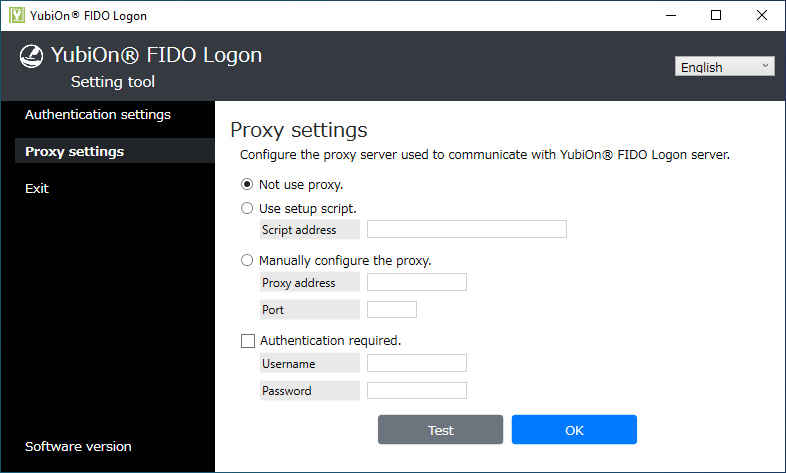Image resolution: width=786 pixels, height=473 pixels.
Task: Choose the 'Use setup script' option
Action: (247, 208)
